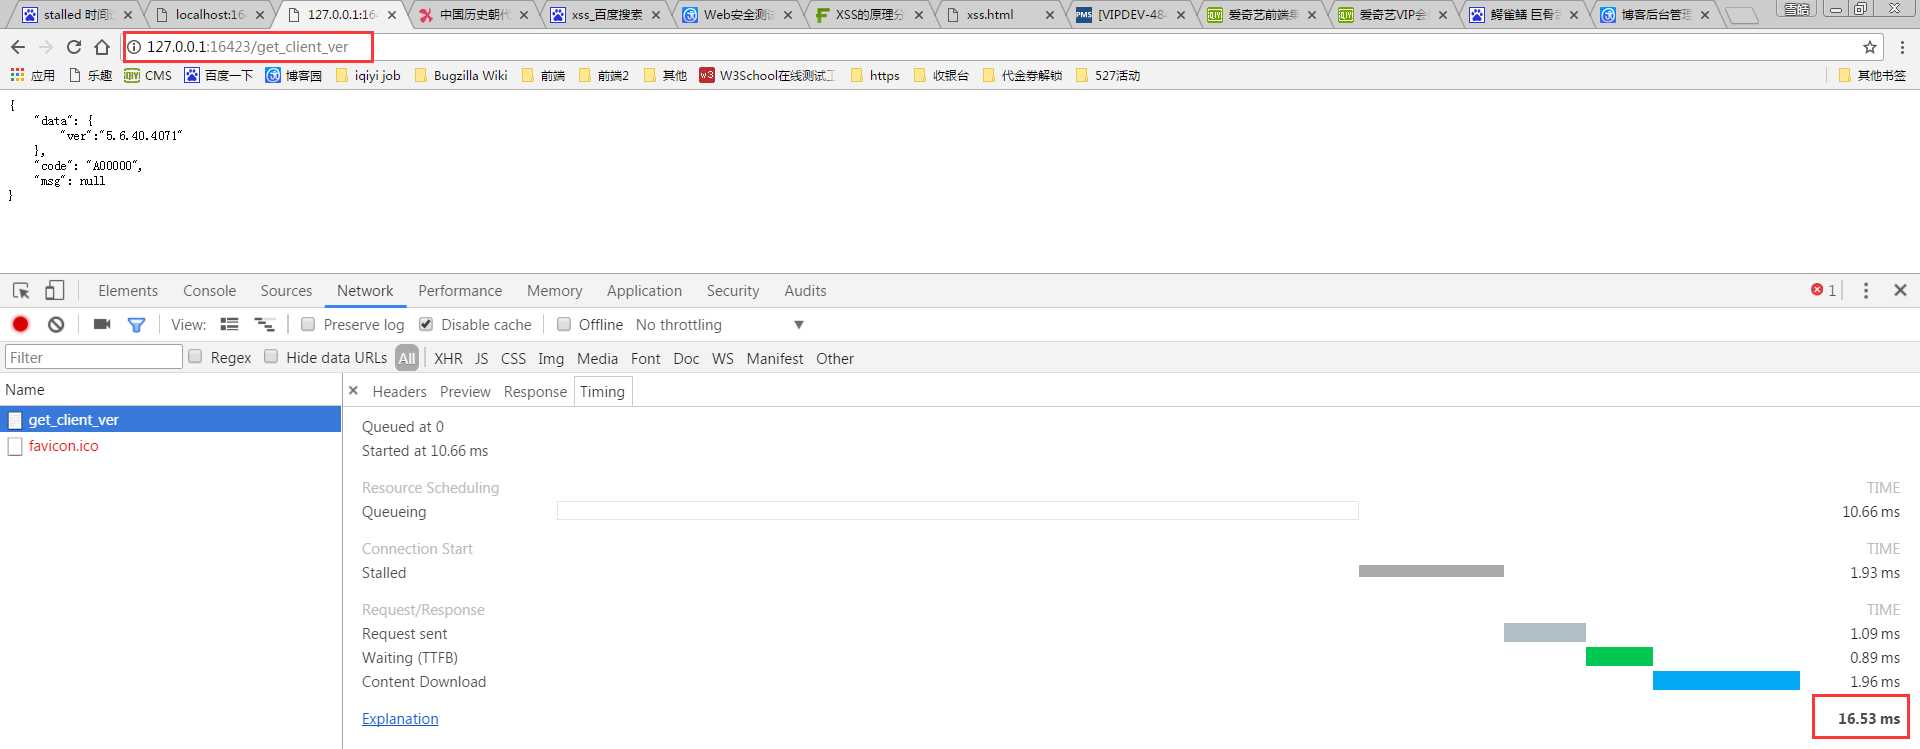Close the DevTools panel
The width and height of the screenshot is (1920, 749).
click(1901, 290)
